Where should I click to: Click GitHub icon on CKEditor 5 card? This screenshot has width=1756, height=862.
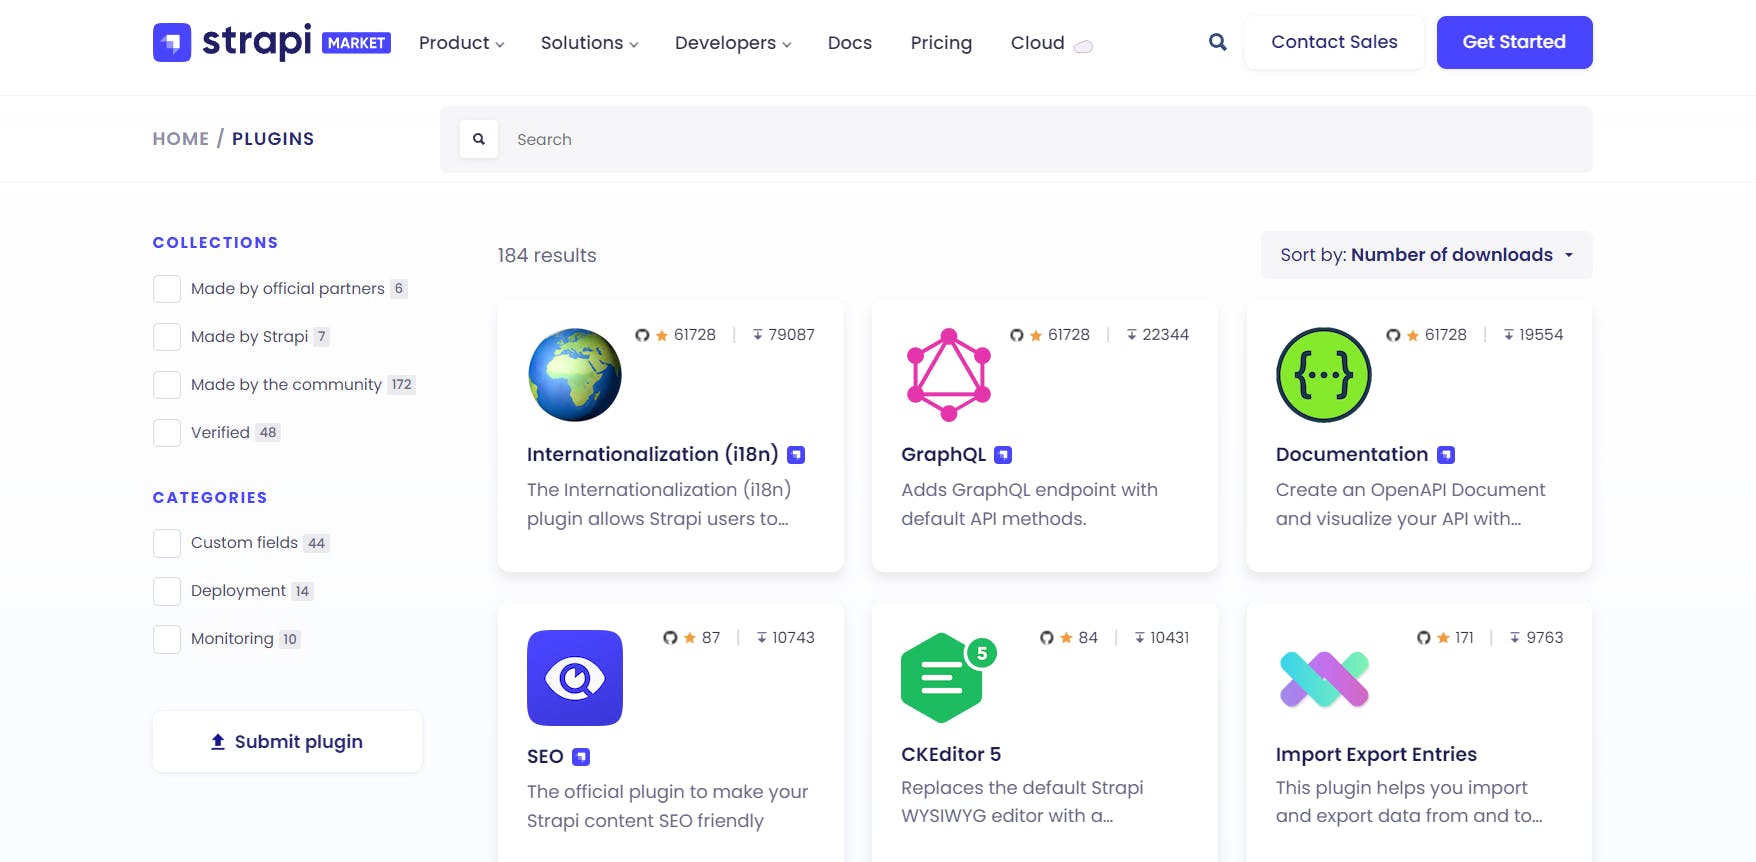[x=1047, y=638]
